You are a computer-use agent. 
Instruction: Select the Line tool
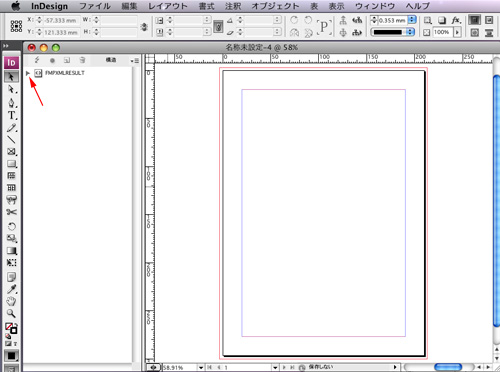point(11,140)
